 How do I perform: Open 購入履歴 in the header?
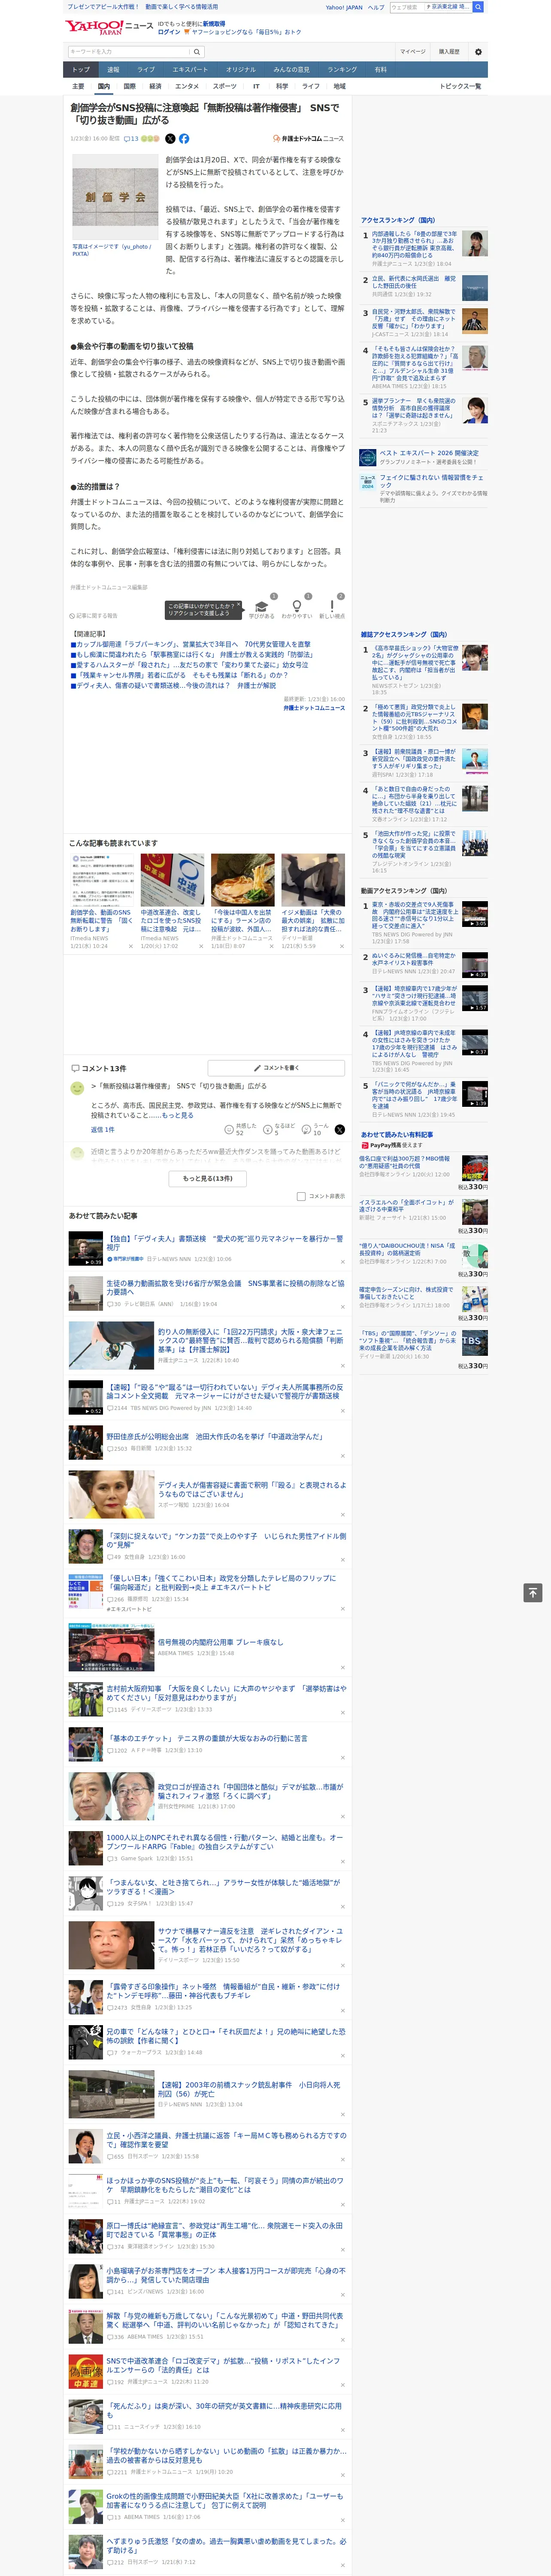449,51
